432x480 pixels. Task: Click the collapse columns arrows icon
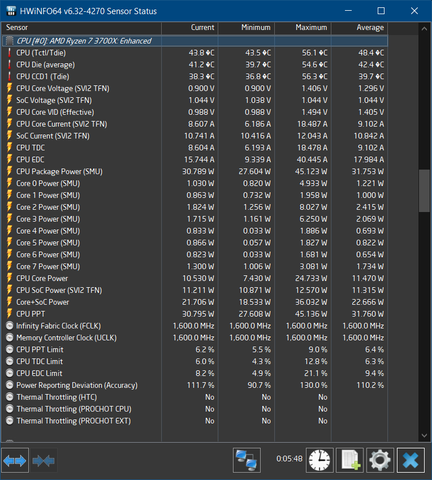click(x=44, y=461)
